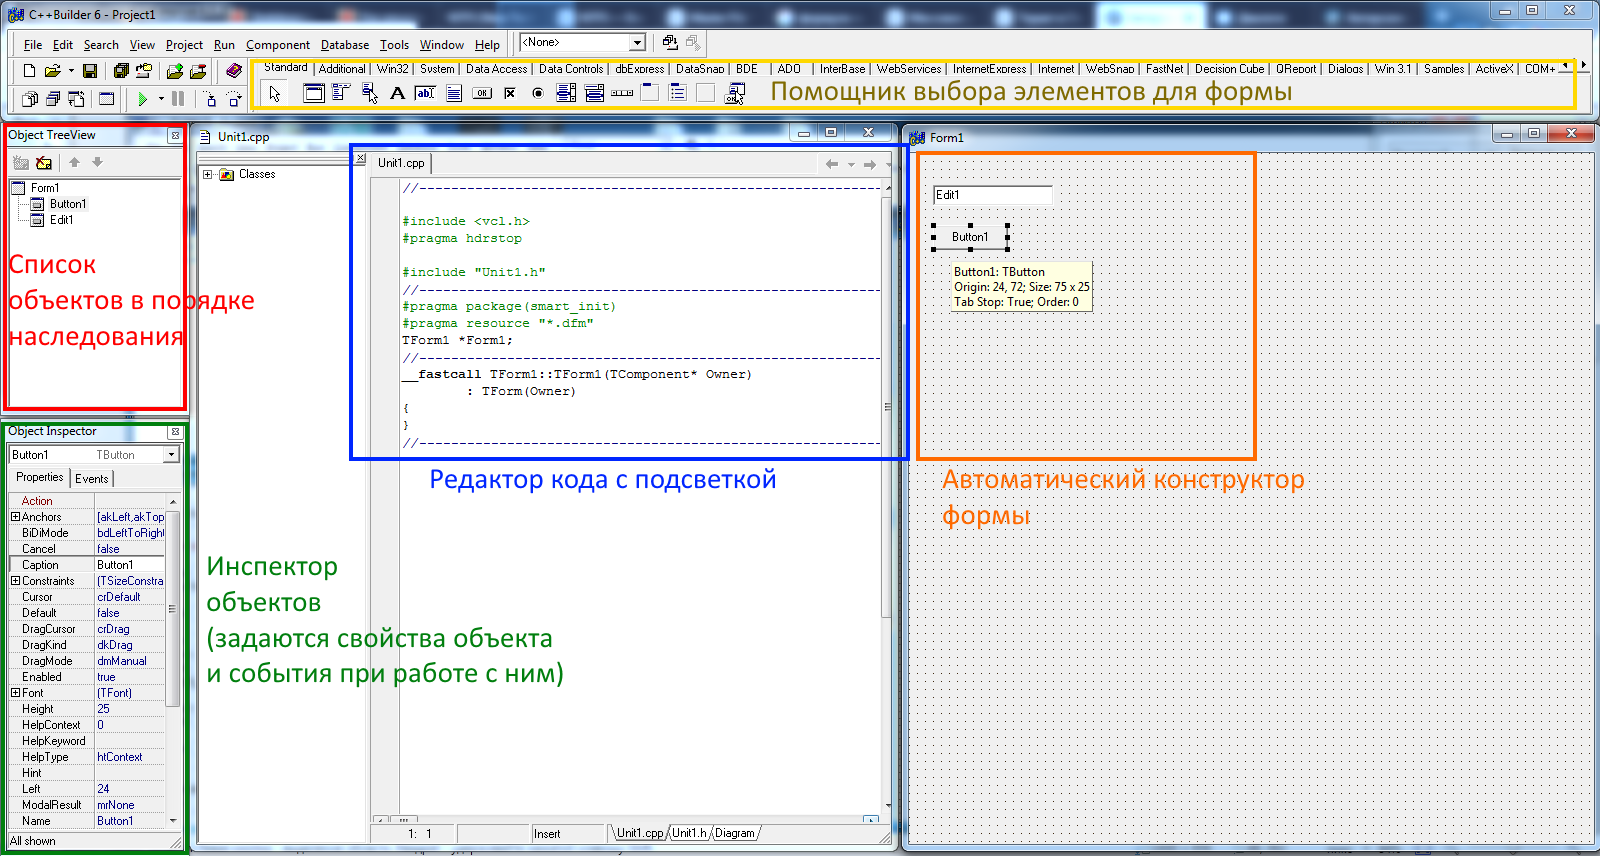Image resolution: width=1600 pixels, height=856 pixels.
Task: Expand the Classes node in class explorer
Action: (x=208, y=174)
